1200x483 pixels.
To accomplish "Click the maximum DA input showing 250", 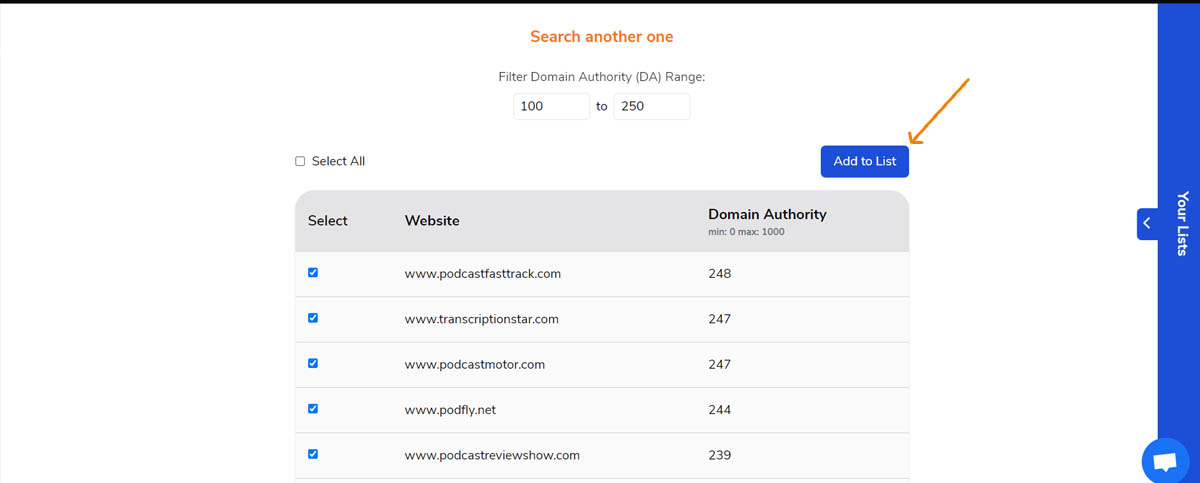I will [x=651, y=106].
